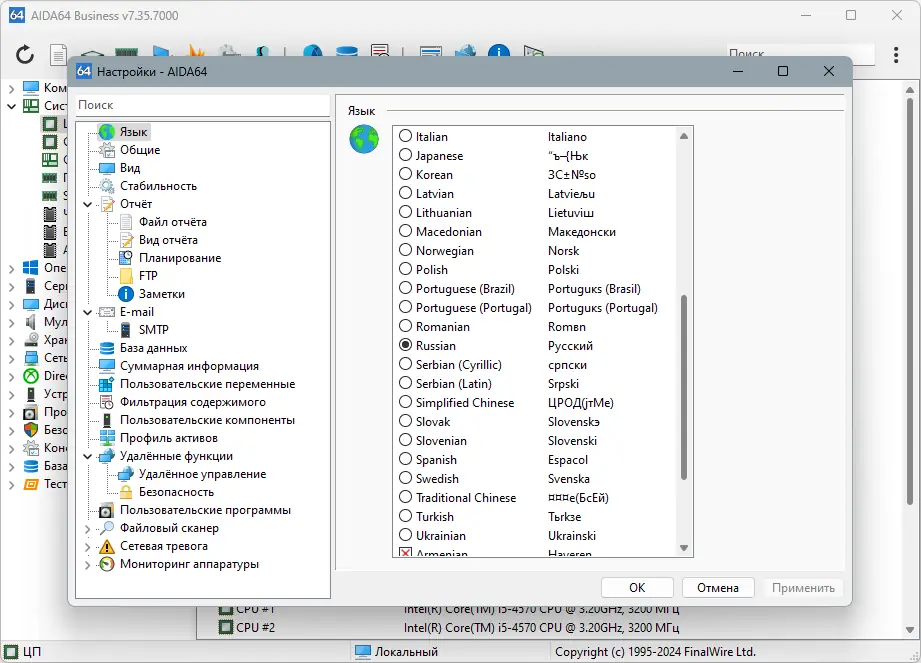The height and width of the screenshot is (663, 921).
Task: Click Сетевая тревога warning icon
Action: [x=107, y=546]
